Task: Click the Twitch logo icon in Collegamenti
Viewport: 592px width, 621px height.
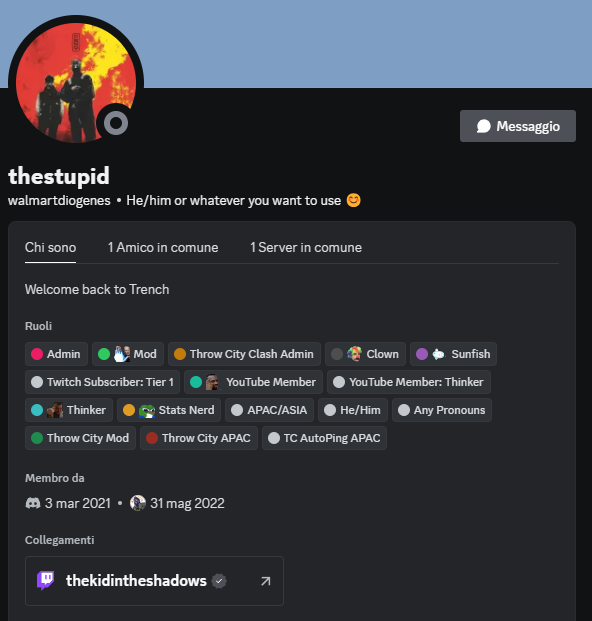Action: tap(46, 581)
